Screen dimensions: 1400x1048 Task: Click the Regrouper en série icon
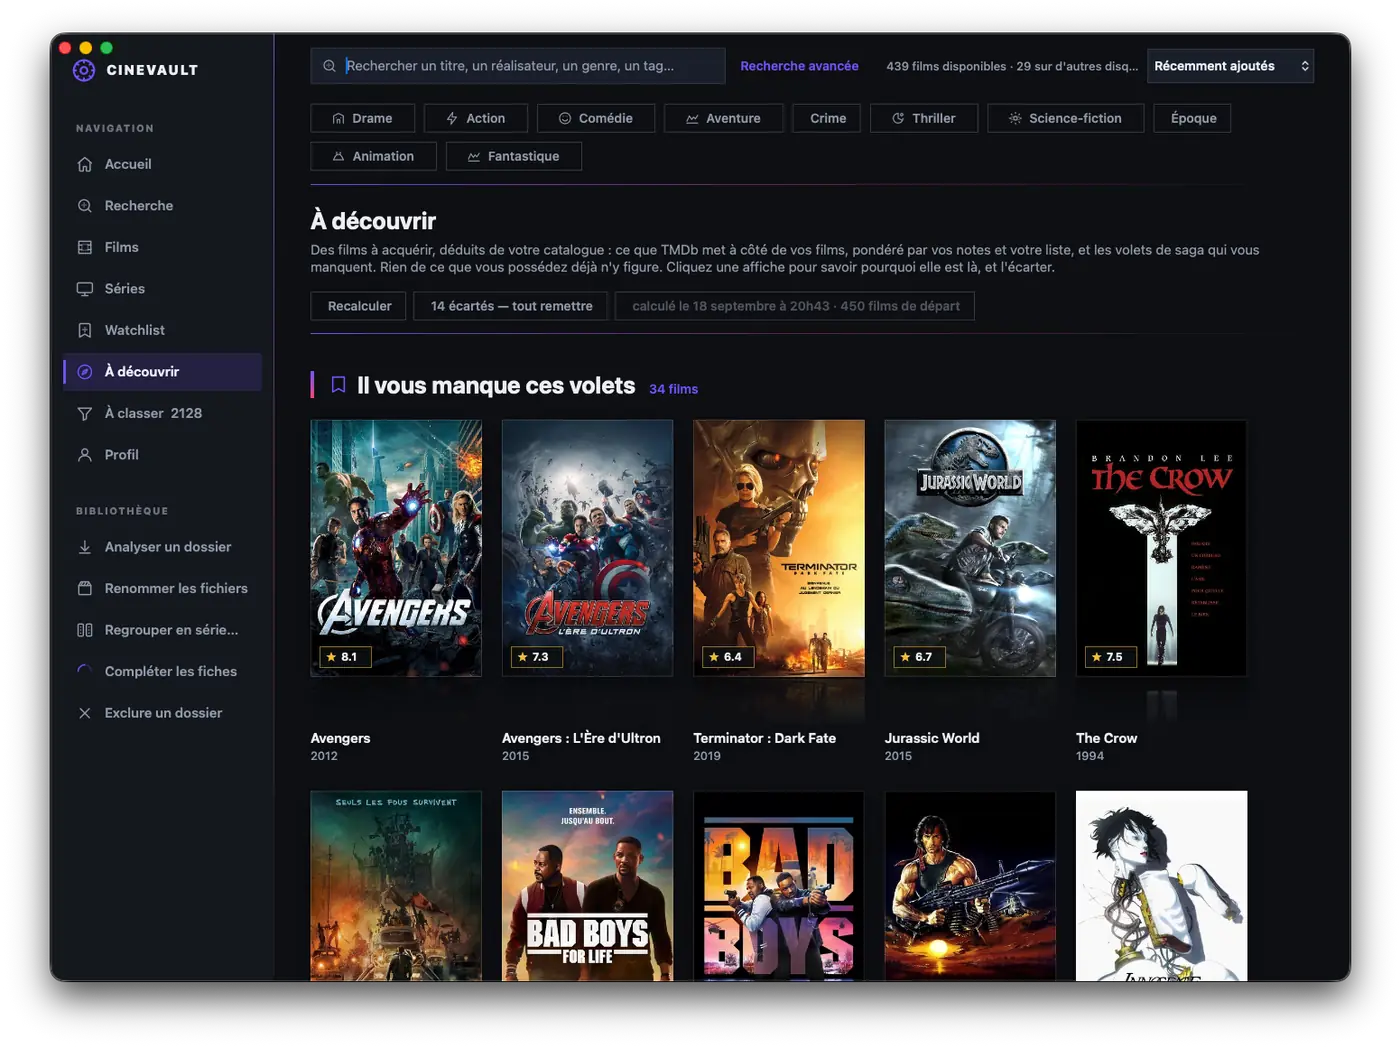point(85,630)
